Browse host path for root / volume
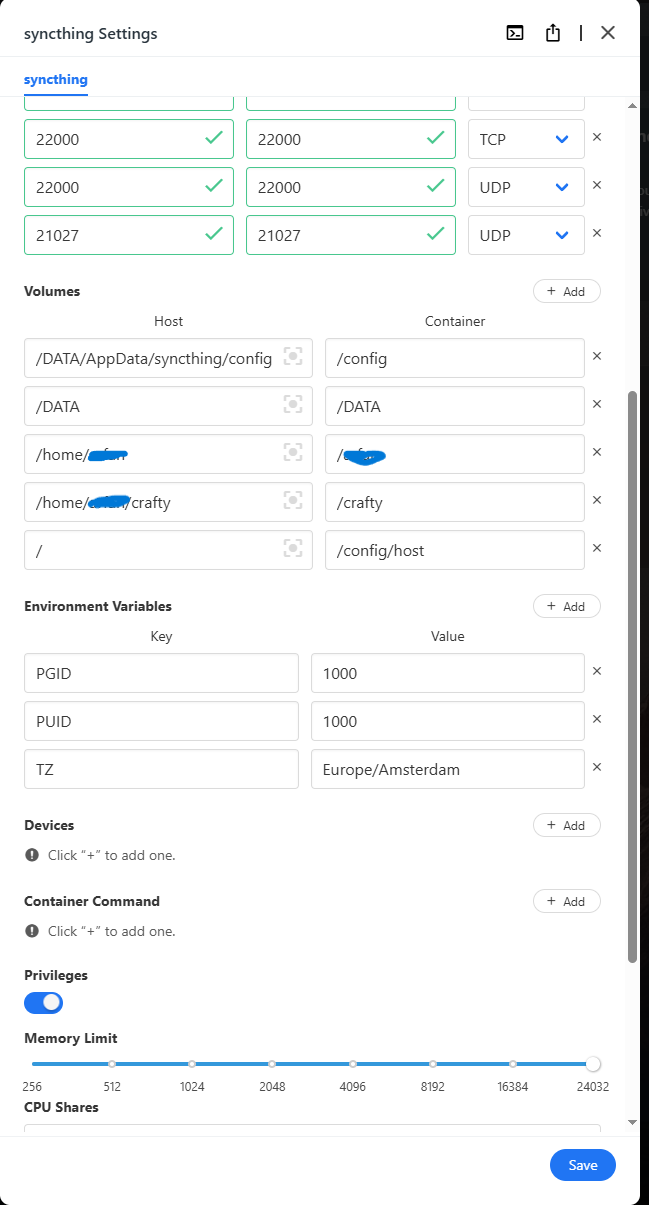Viewport: 649px width, 1205px height. point(292,549)
